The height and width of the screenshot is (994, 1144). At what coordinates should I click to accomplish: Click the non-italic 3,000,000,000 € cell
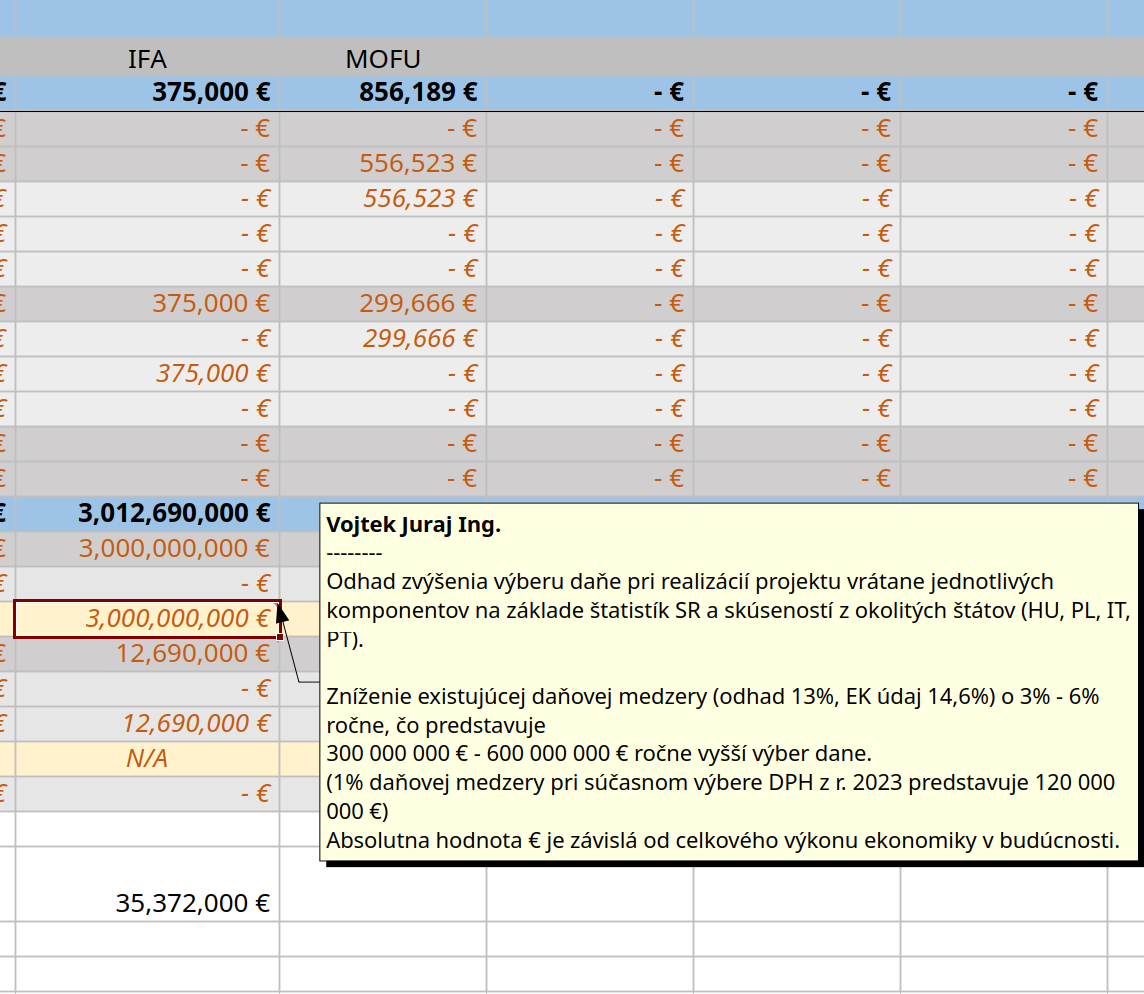pyautogui.click(x=147, y=548)
